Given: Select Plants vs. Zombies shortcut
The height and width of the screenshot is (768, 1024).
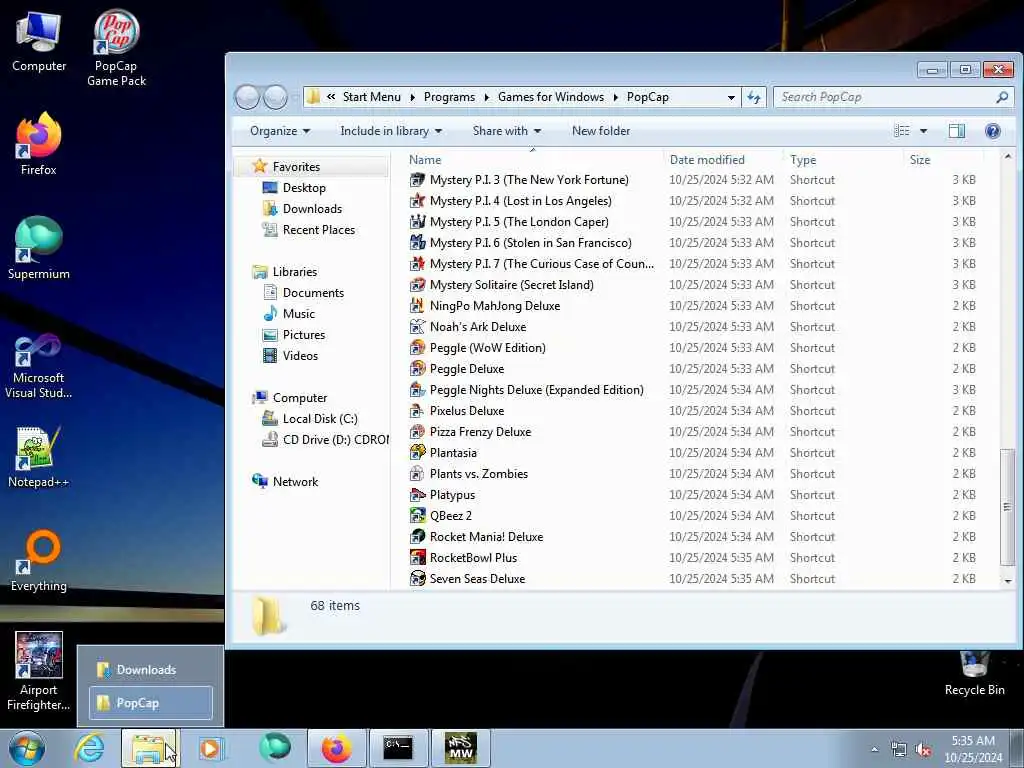Looking at the screenshot, I should click(479, 473).
